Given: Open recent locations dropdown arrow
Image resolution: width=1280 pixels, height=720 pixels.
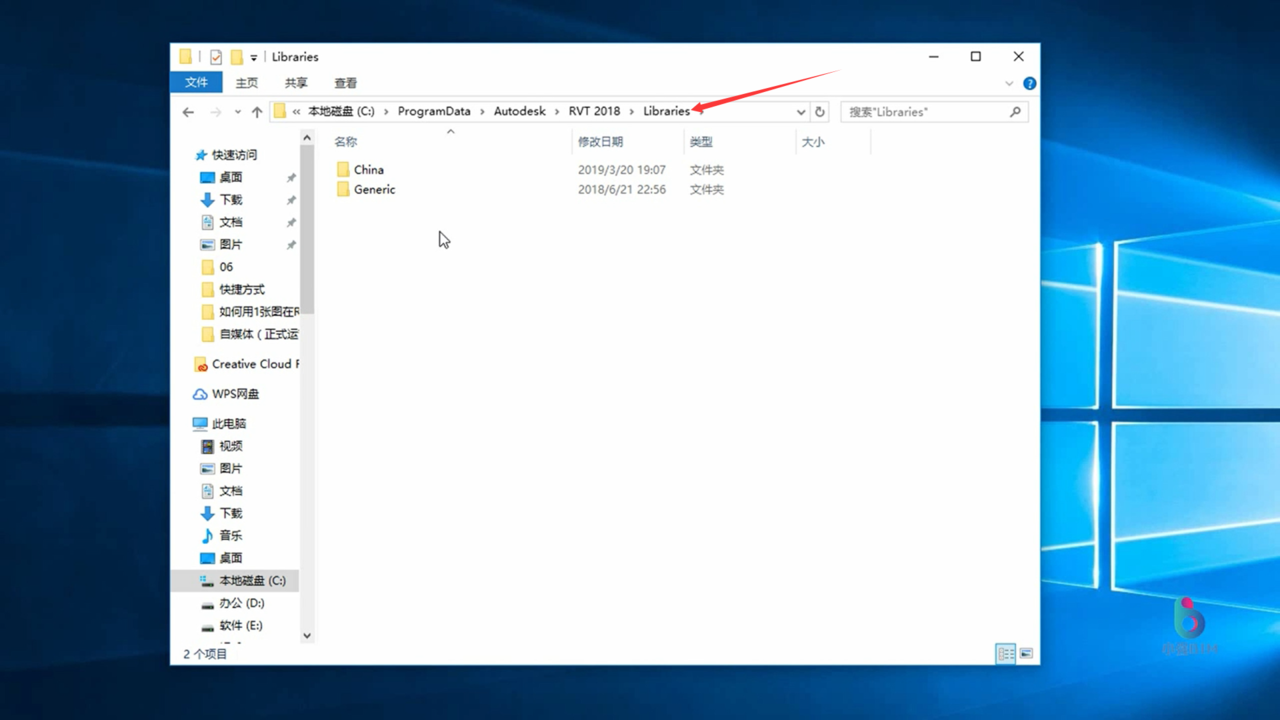Looking at the screenshot, I should [237, 112].
